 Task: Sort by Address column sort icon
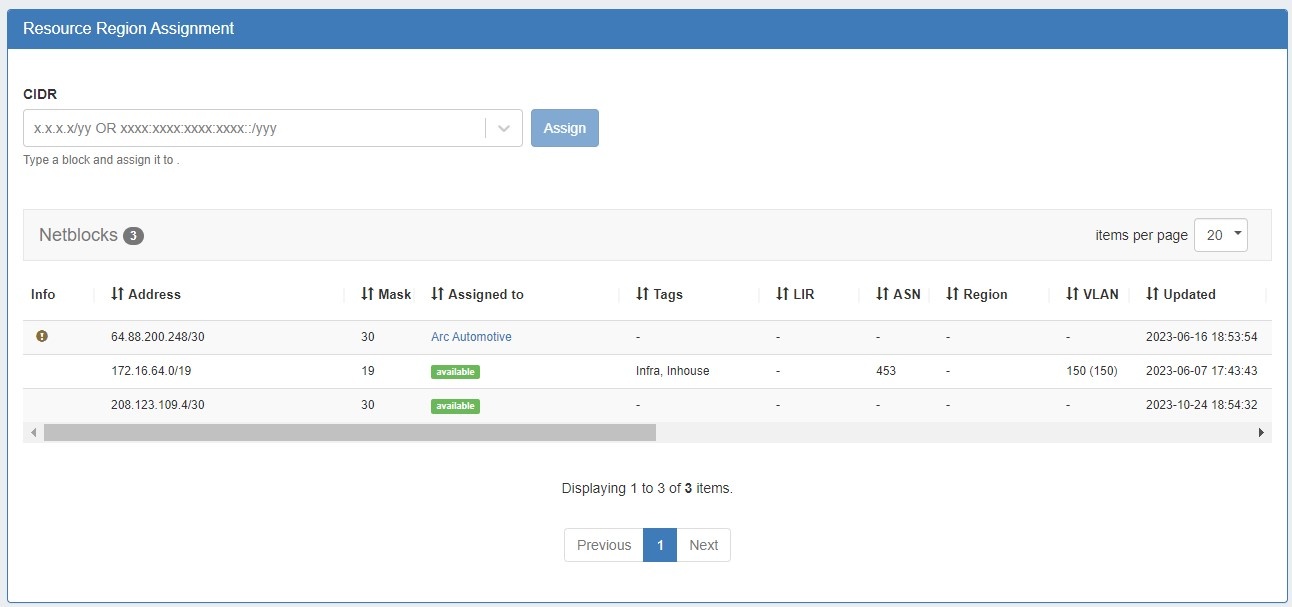tap(117, 294)
